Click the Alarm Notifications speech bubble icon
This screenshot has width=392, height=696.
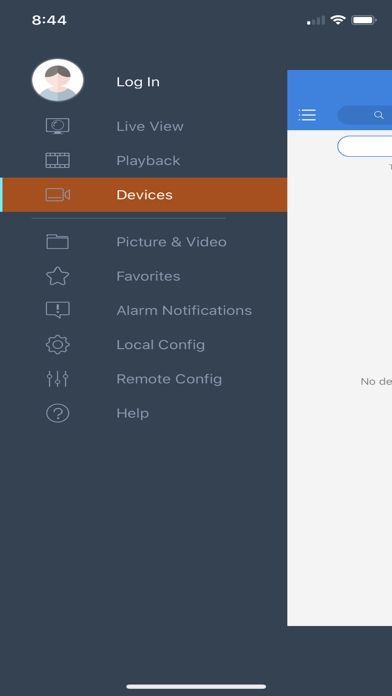(58, 310)
